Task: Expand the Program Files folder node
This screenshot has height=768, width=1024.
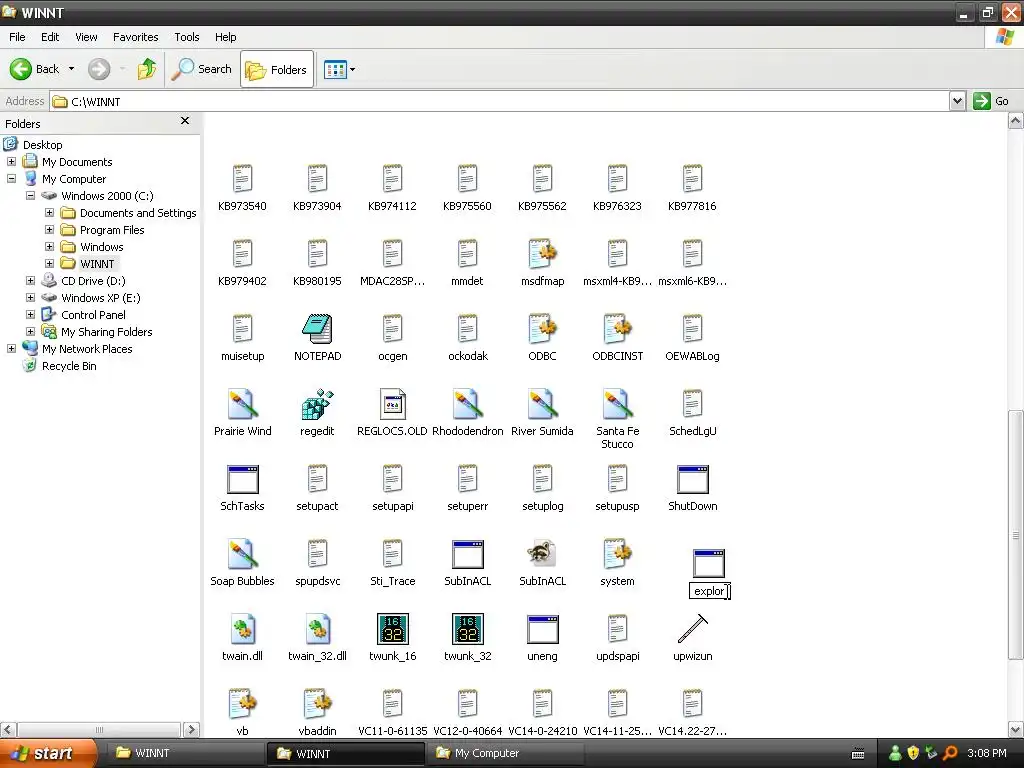Action: coord(49,229)
